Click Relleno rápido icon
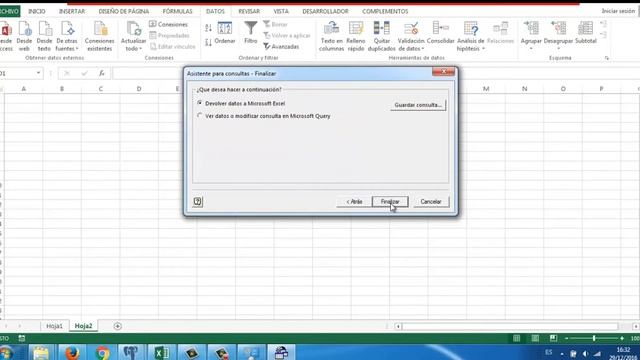This screenshot has height=360, width=640. (356, 37)
